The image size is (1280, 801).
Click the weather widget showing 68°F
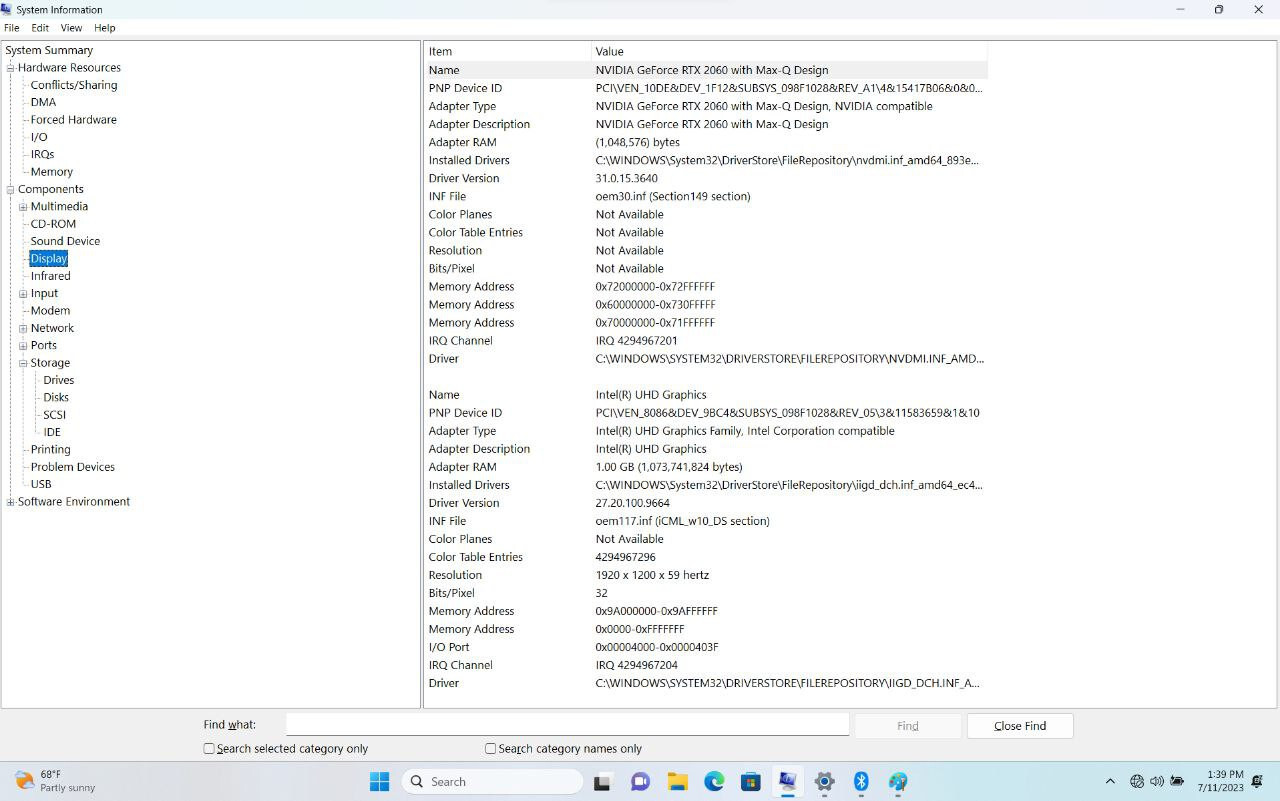(55, 781)
